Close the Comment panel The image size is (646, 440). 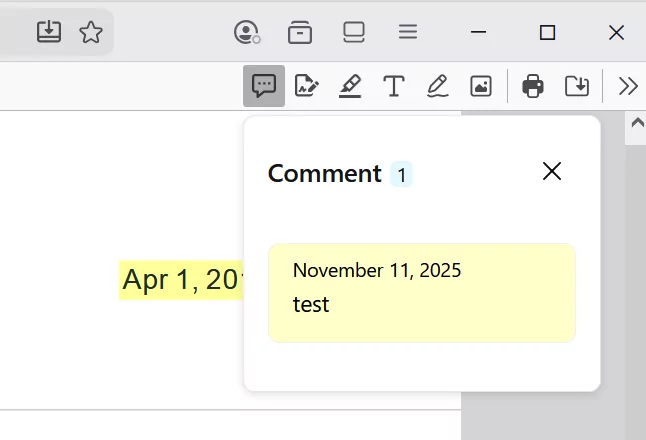(x=551, y=172)
